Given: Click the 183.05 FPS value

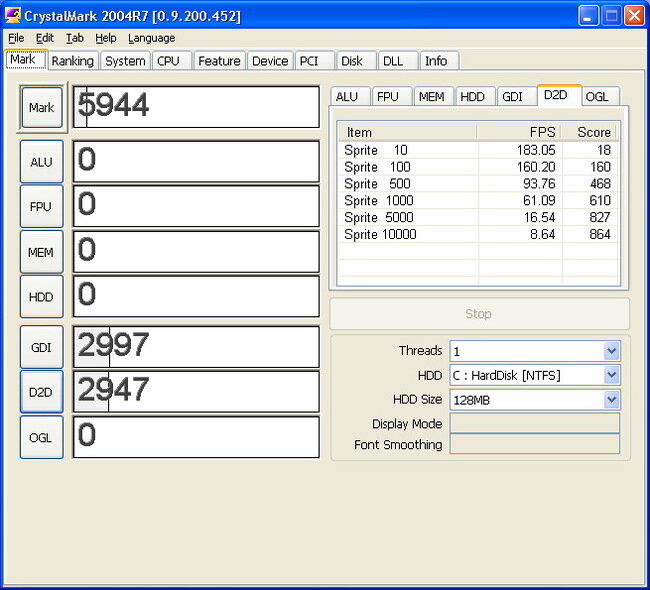Looking at the screenshot, I should pyautogui.click(x=536, y=150).
